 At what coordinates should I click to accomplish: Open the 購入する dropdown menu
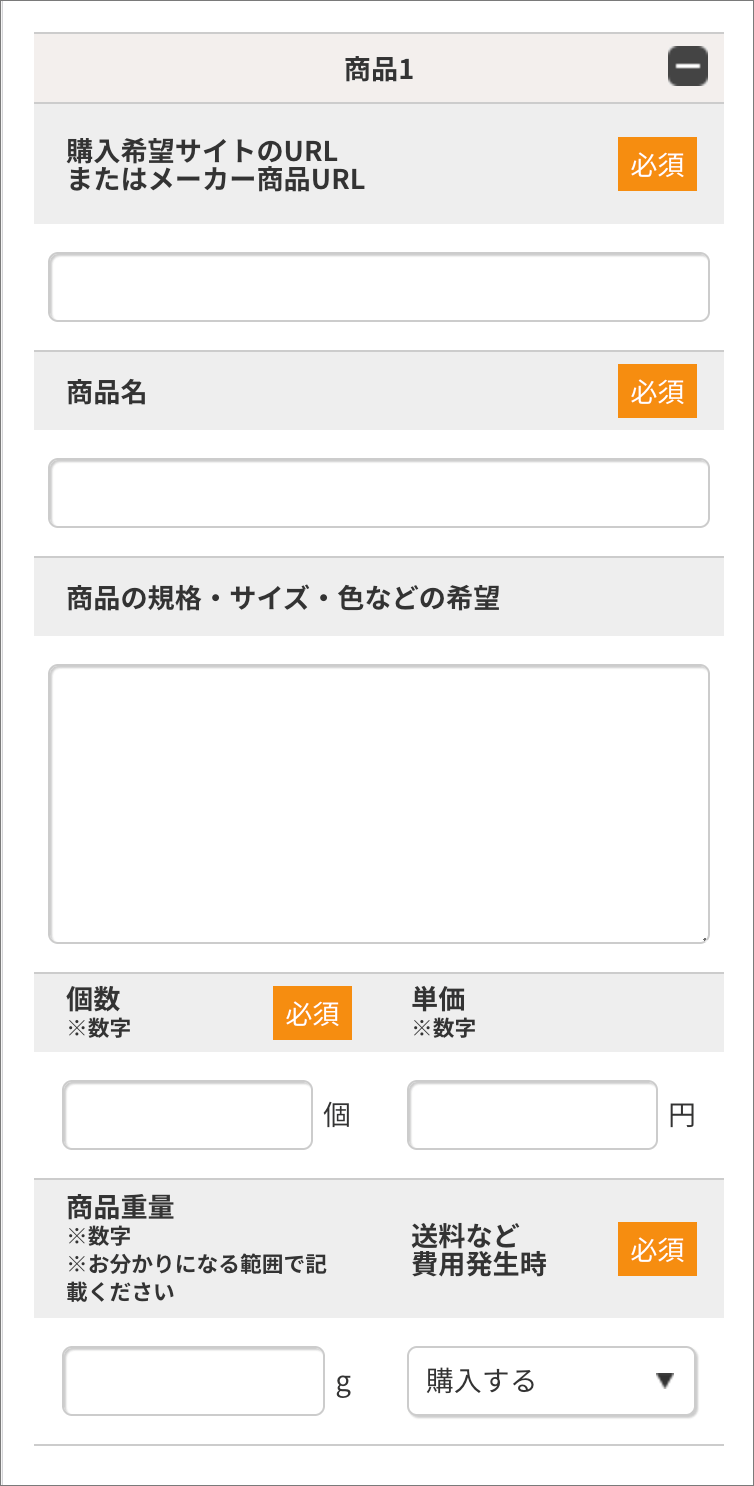pos(551,1381)
